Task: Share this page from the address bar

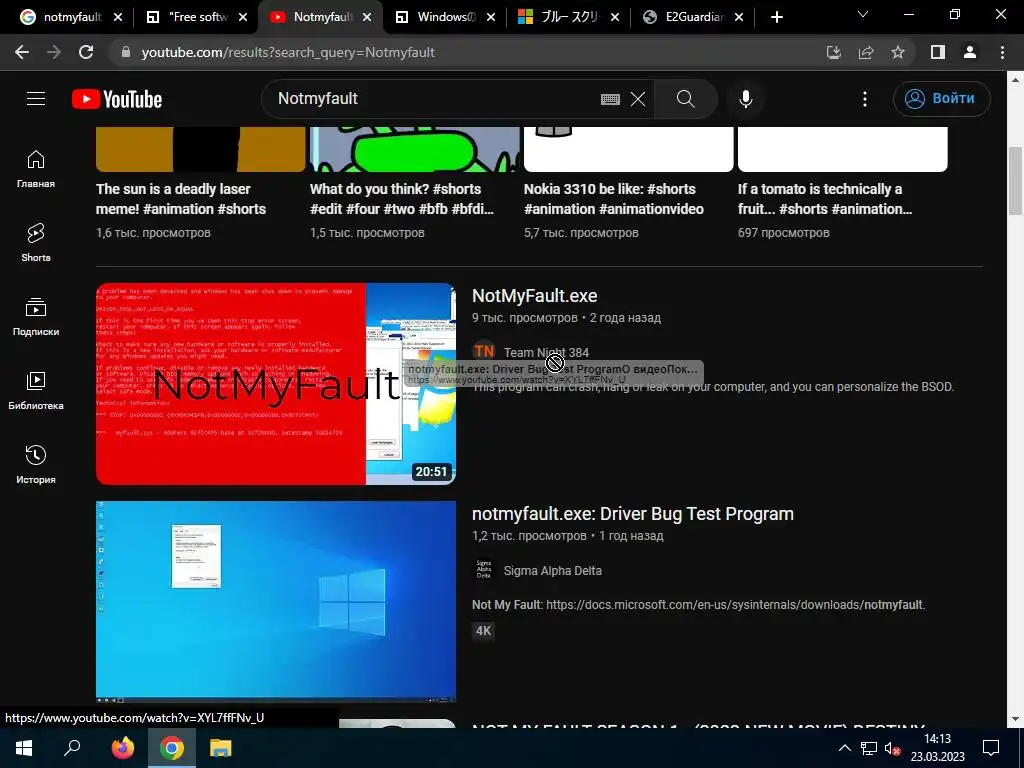Action: point(866,52)
